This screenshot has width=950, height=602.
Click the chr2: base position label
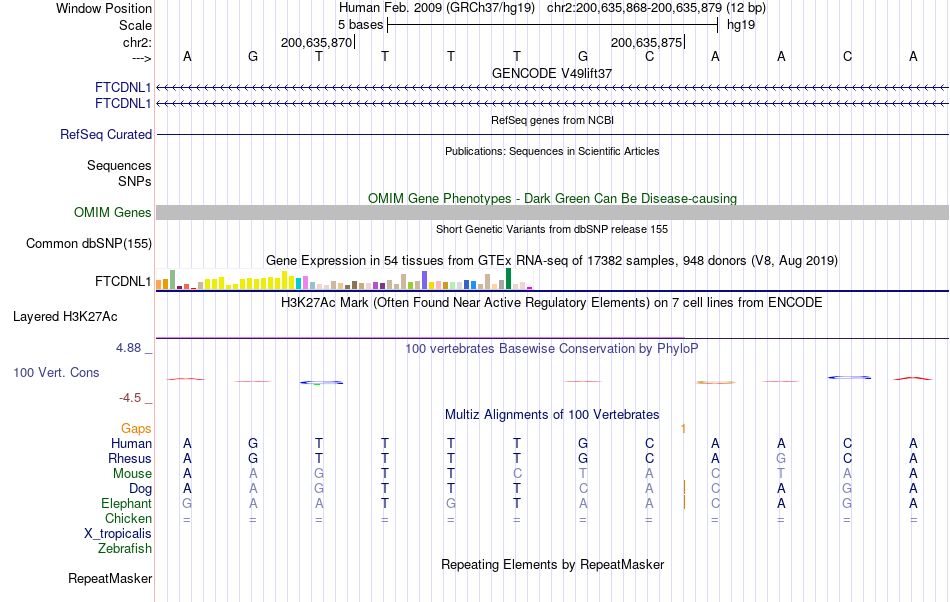coord(137,42)
